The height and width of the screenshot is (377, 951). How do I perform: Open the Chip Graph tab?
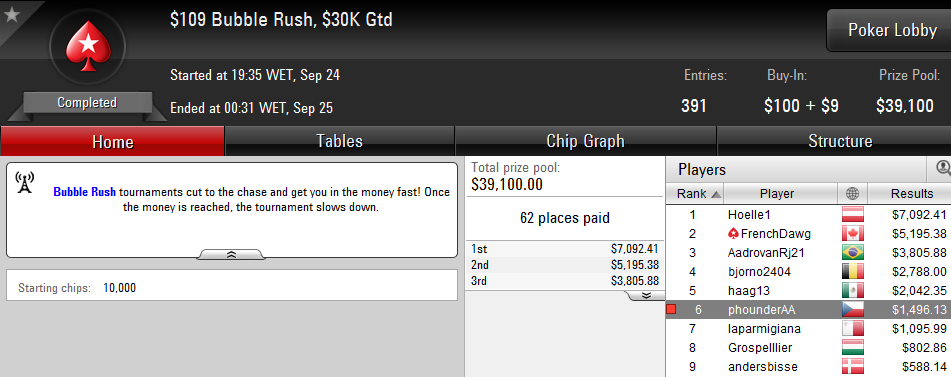tap(585, 141)
